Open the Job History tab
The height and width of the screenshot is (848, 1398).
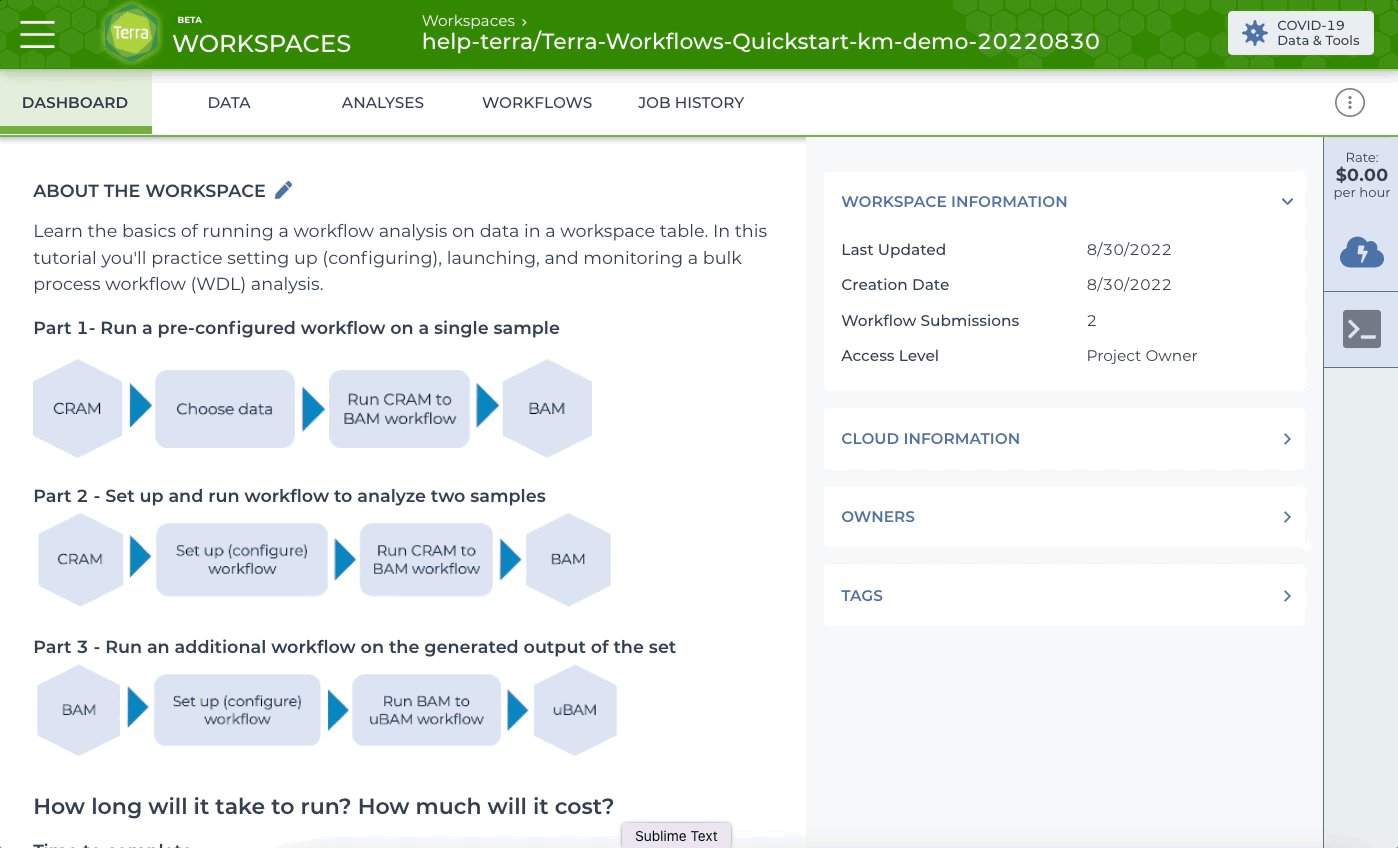tap(690, 102)
